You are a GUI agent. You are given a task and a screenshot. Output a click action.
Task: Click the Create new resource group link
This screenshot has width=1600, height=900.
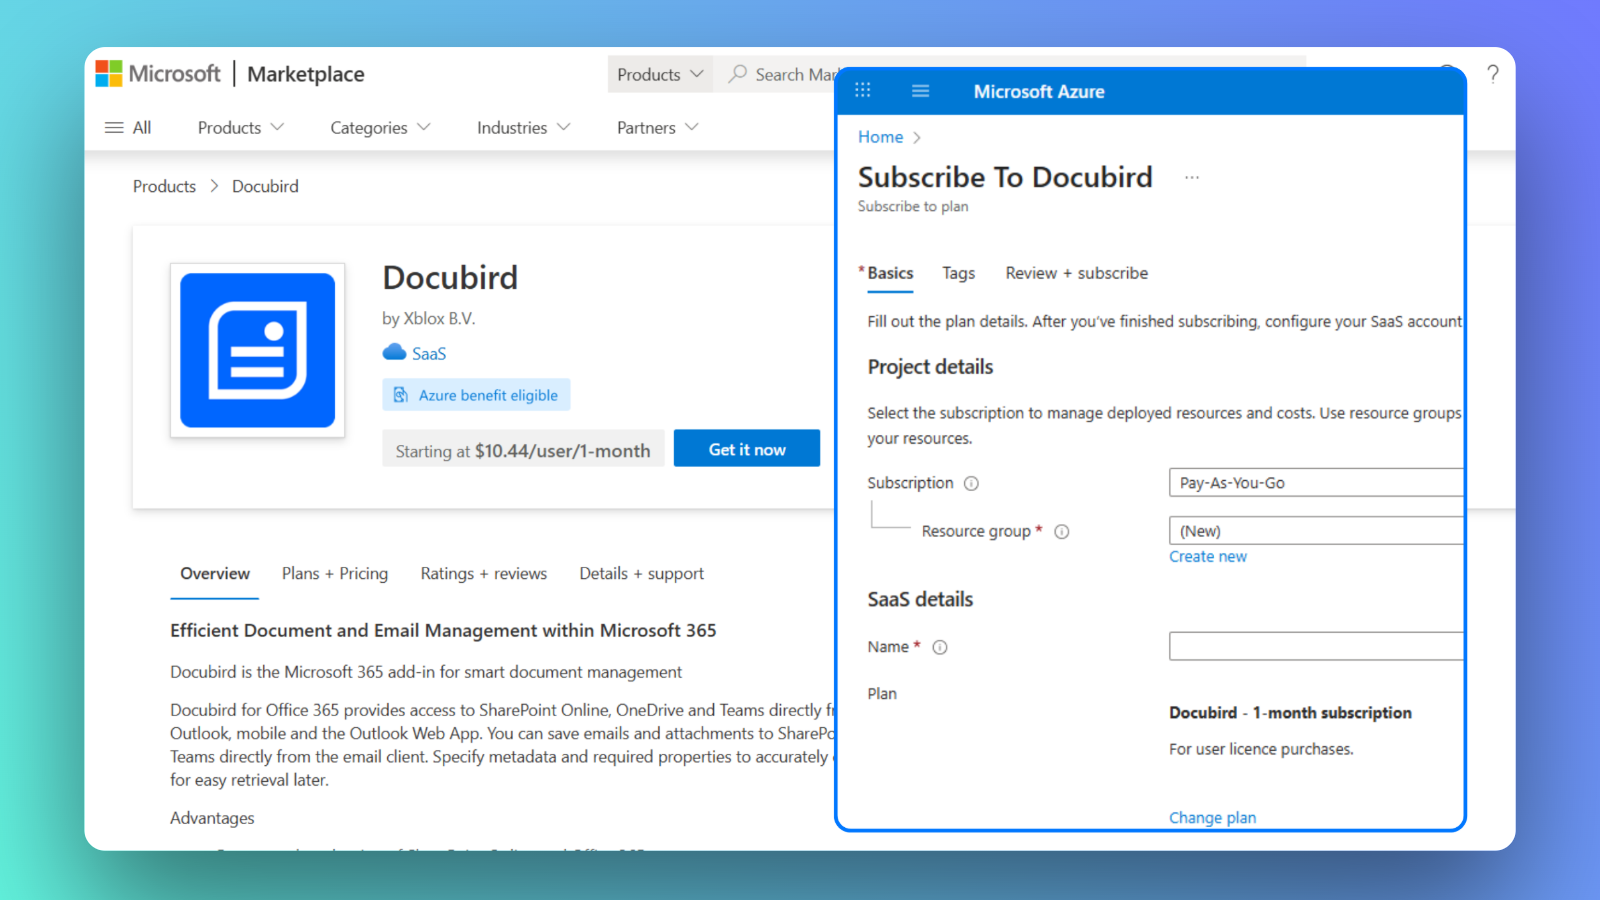coord(1208,557)
